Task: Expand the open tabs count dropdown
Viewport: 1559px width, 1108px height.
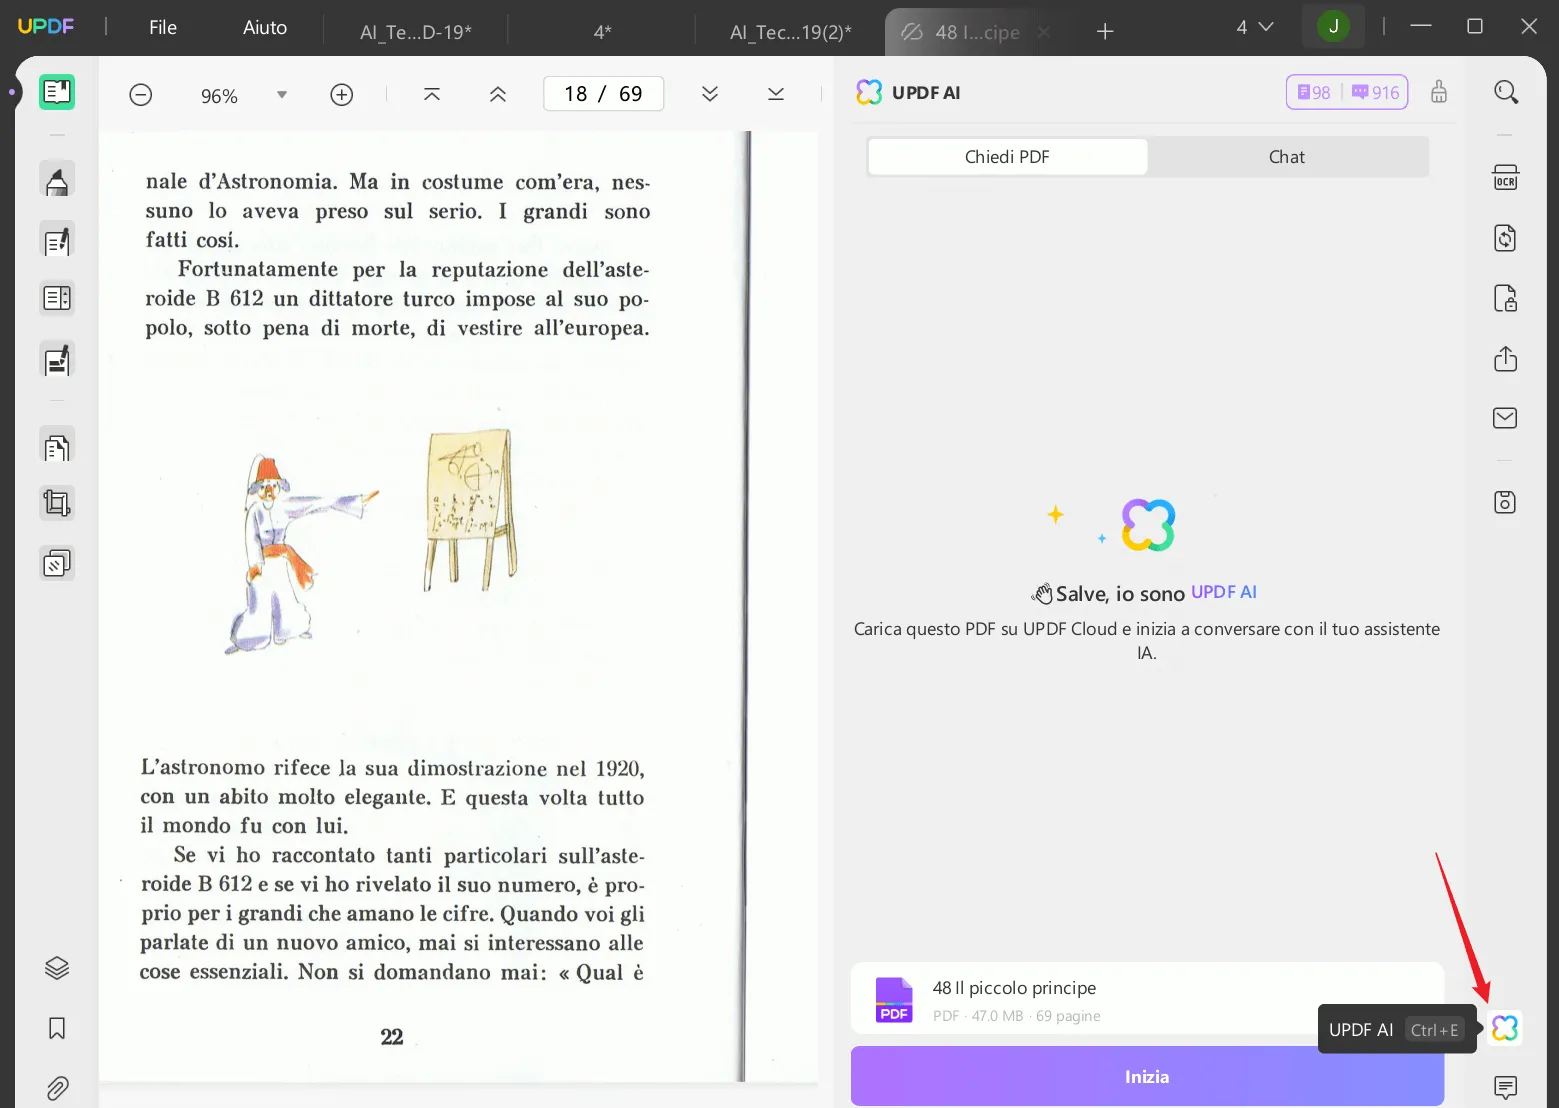Action: pos(1254,27)
